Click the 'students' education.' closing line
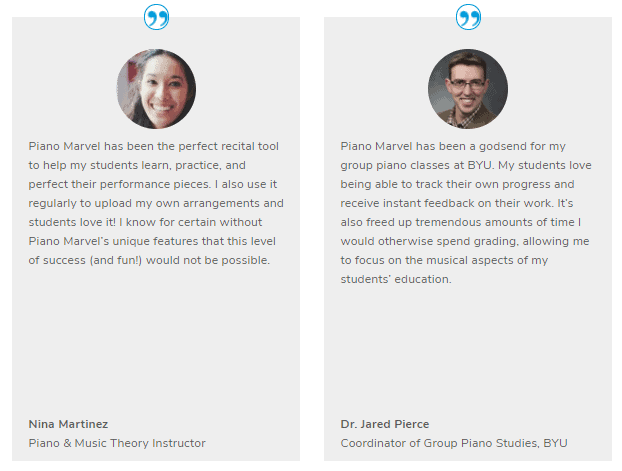 (396, 279)
